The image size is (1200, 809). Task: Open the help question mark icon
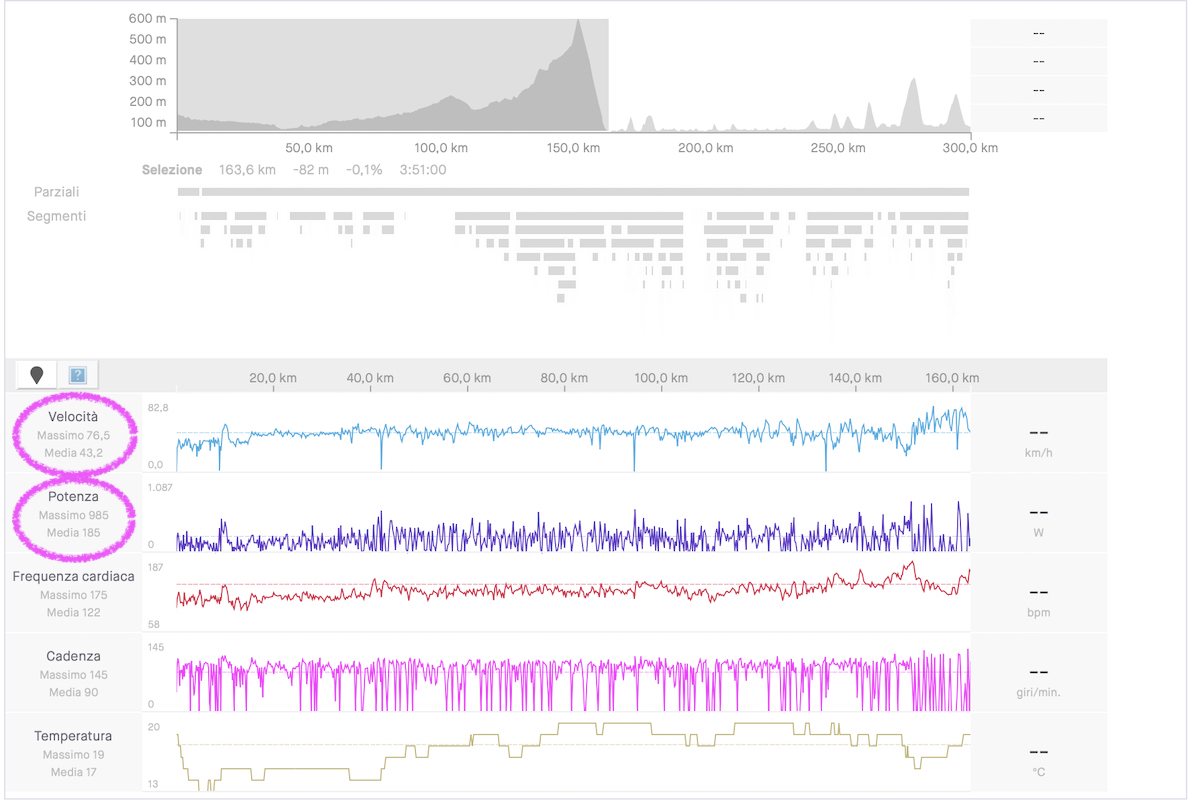tap(77, 375)
